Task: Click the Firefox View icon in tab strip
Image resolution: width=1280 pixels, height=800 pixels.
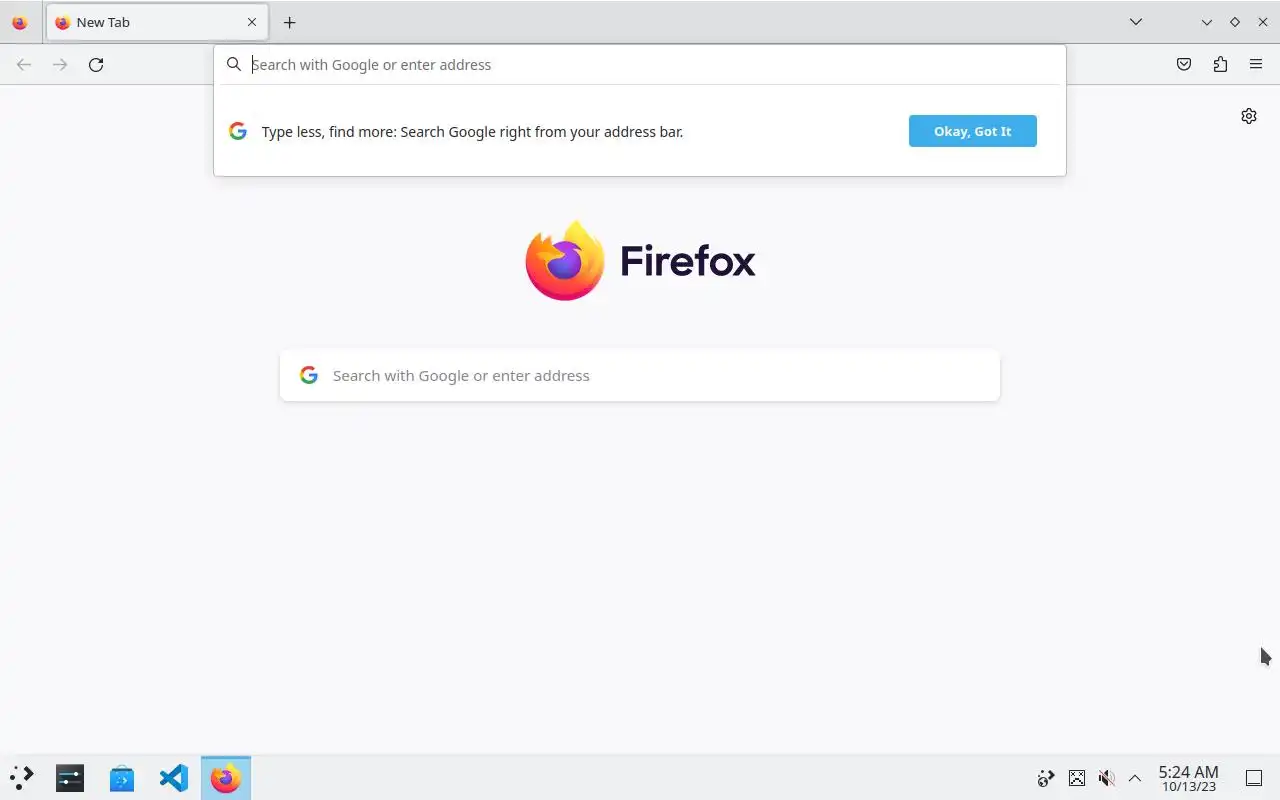Action: [x=19, y=22]
